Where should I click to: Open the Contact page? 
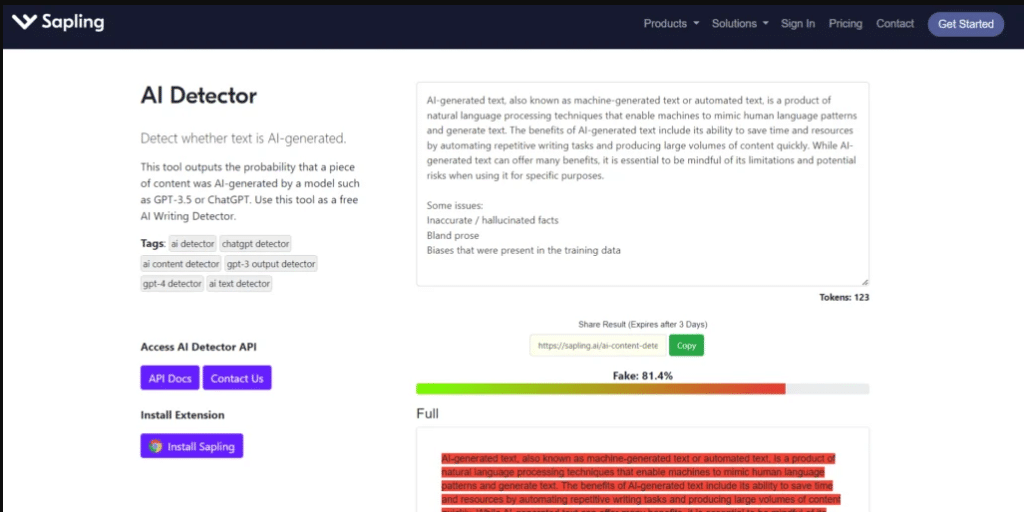coord(895,24)
